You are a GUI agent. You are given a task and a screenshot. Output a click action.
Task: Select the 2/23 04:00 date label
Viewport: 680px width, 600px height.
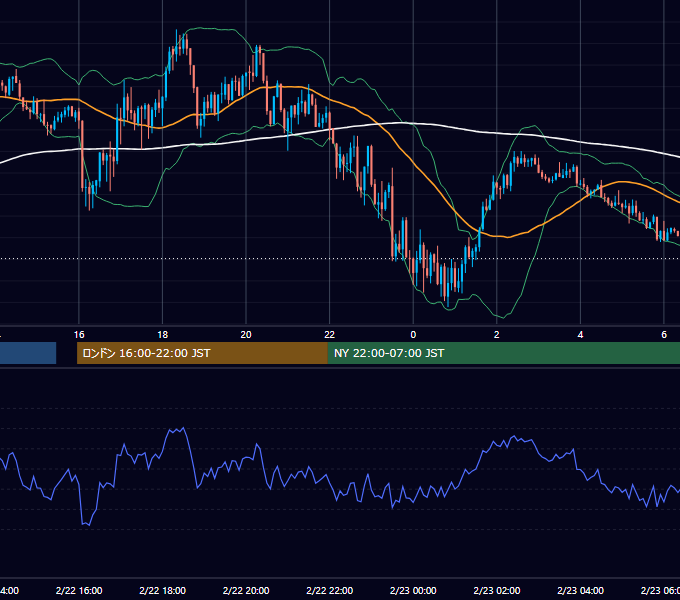580,590
